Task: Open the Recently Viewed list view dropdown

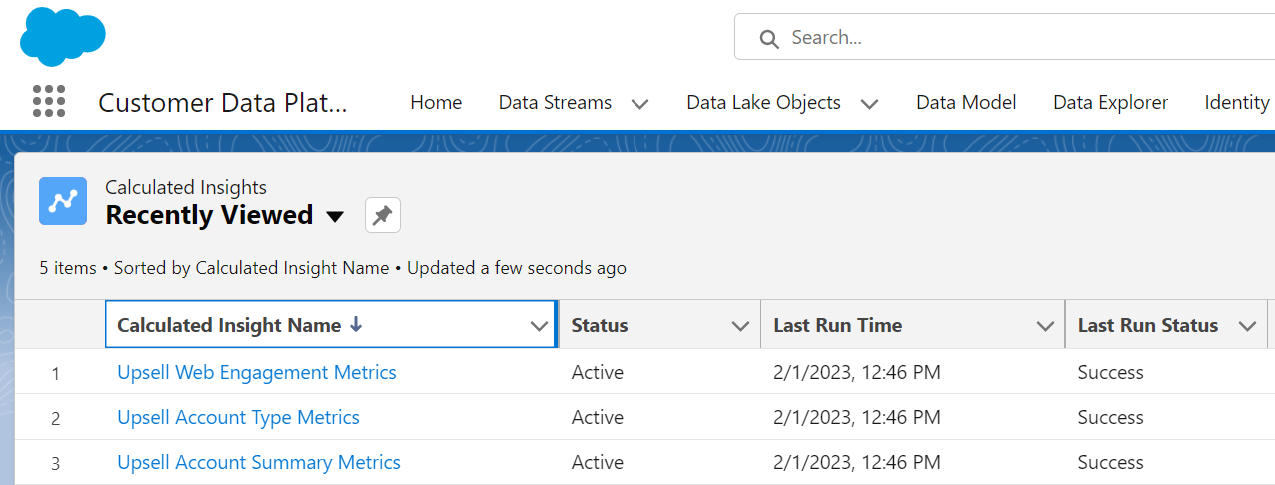Action: [336, 216]
